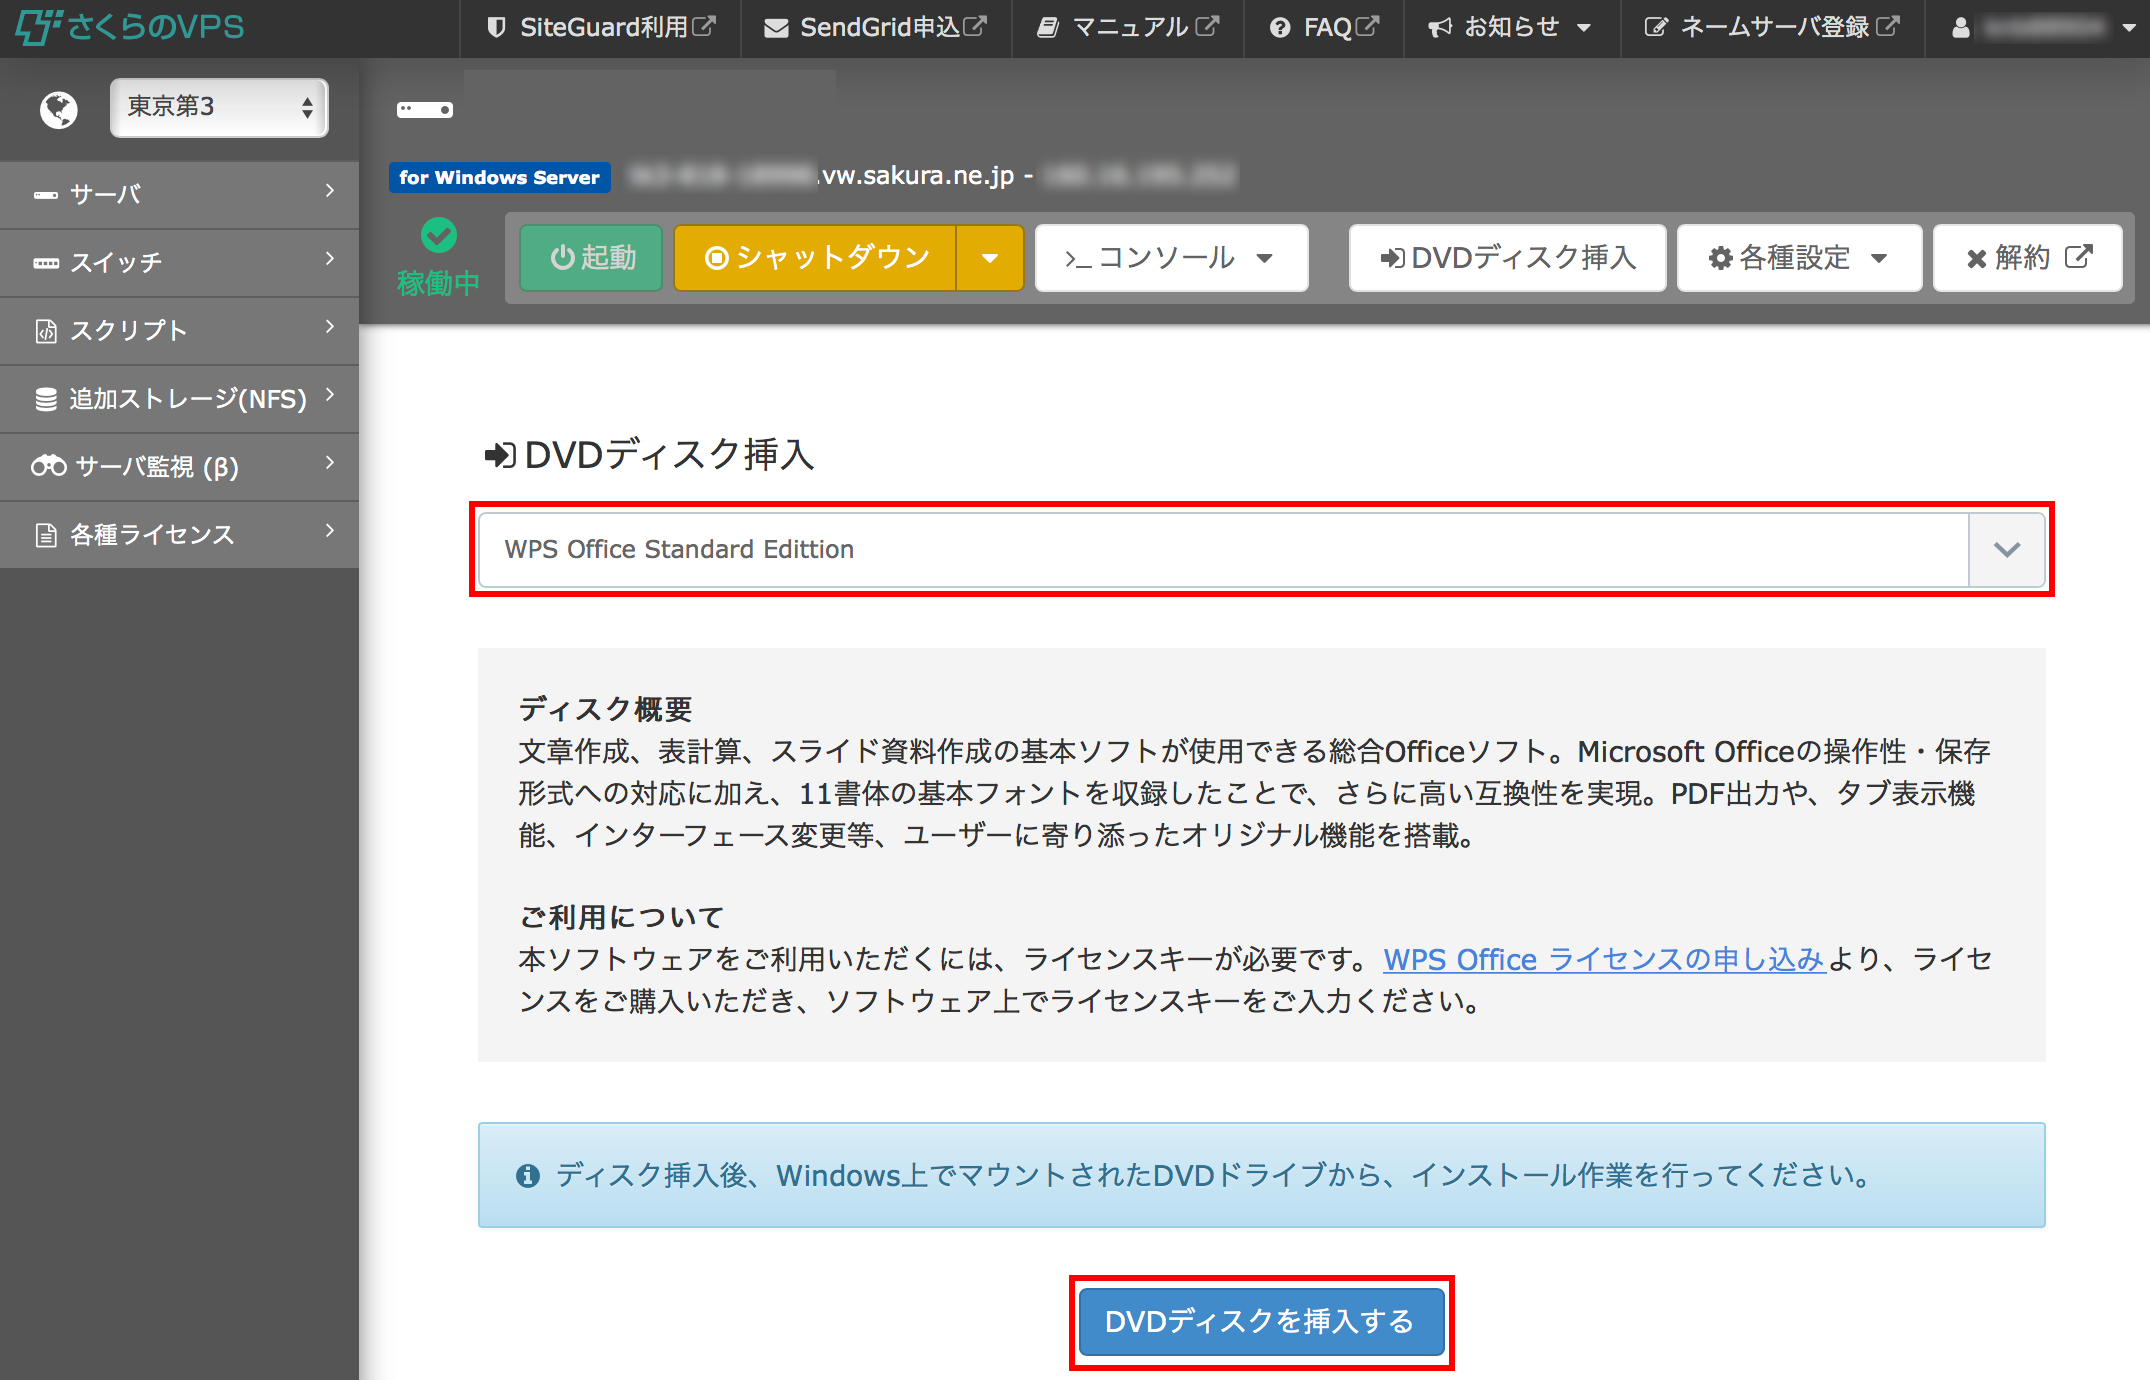Expand サーバ監視 (β) sidebar item
The image size is (2150, 1380).
tap(179, 466)
